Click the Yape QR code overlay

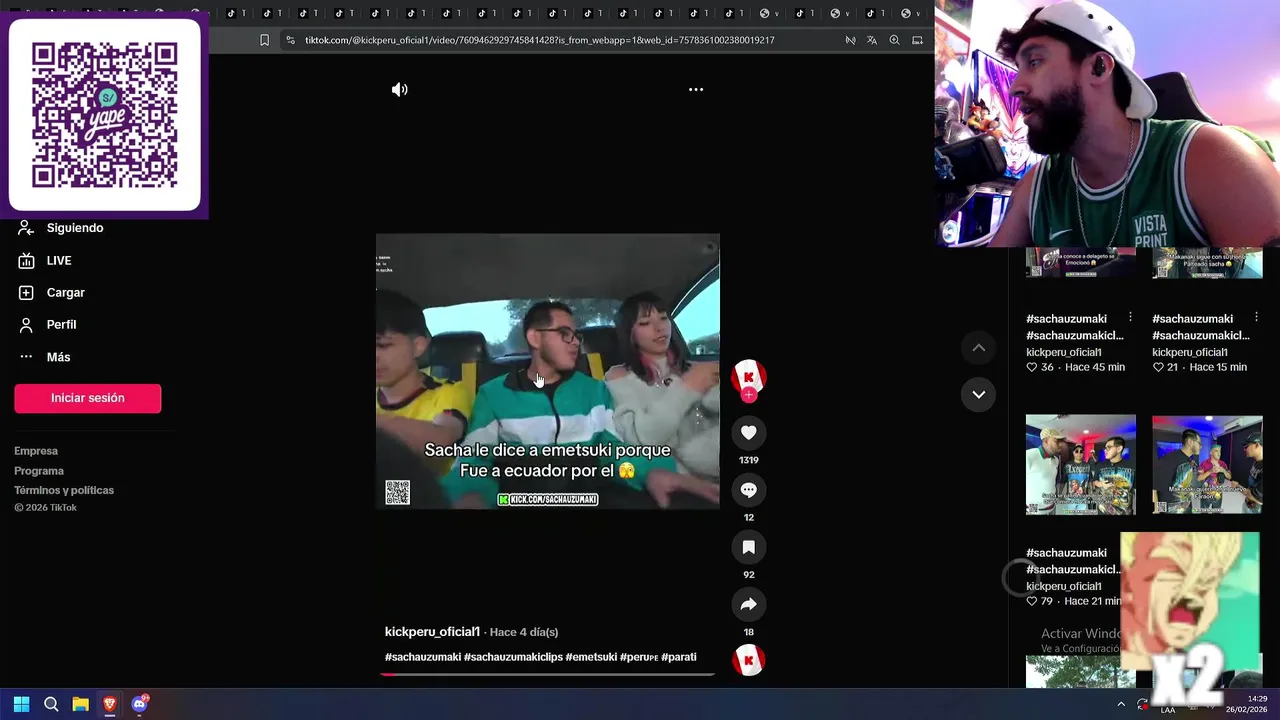[x=105, y=115]
